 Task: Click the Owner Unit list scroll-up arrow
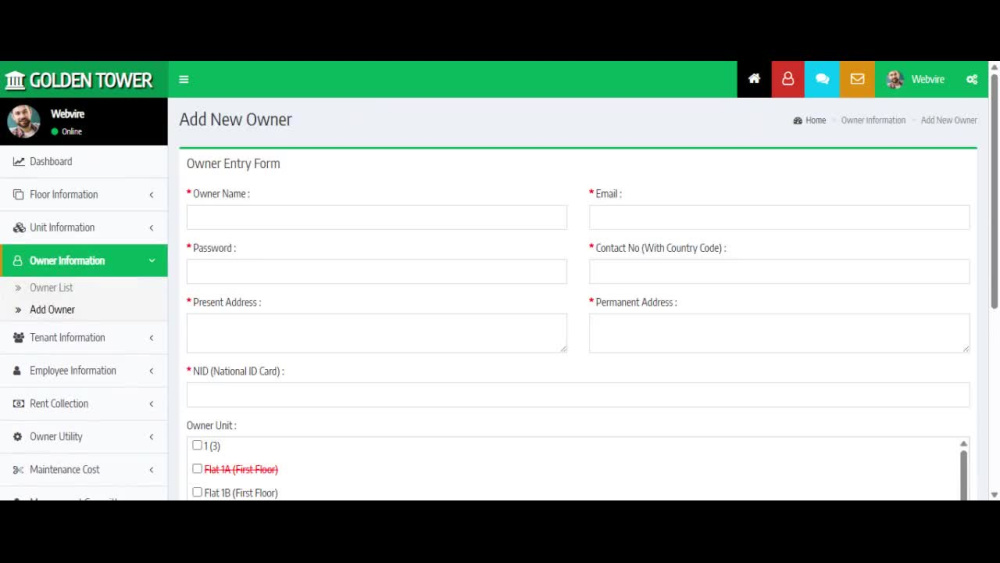pos(963,444)
